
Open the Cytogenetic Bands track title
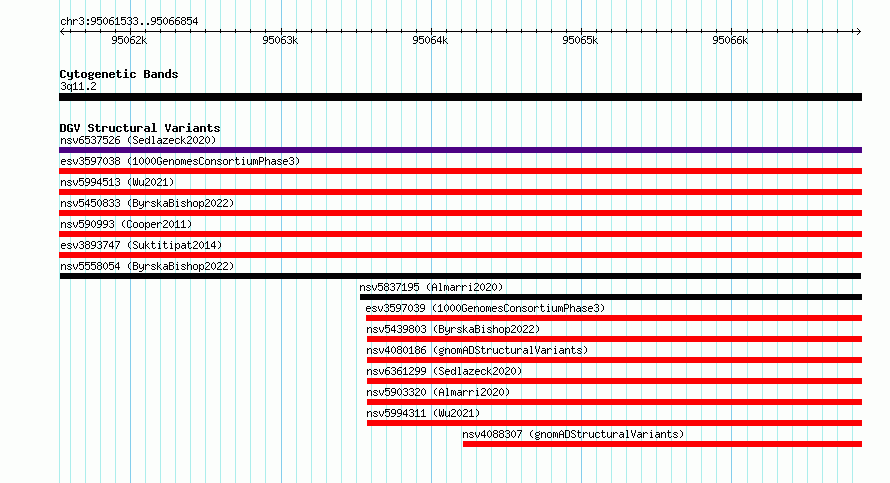point(119,74)
